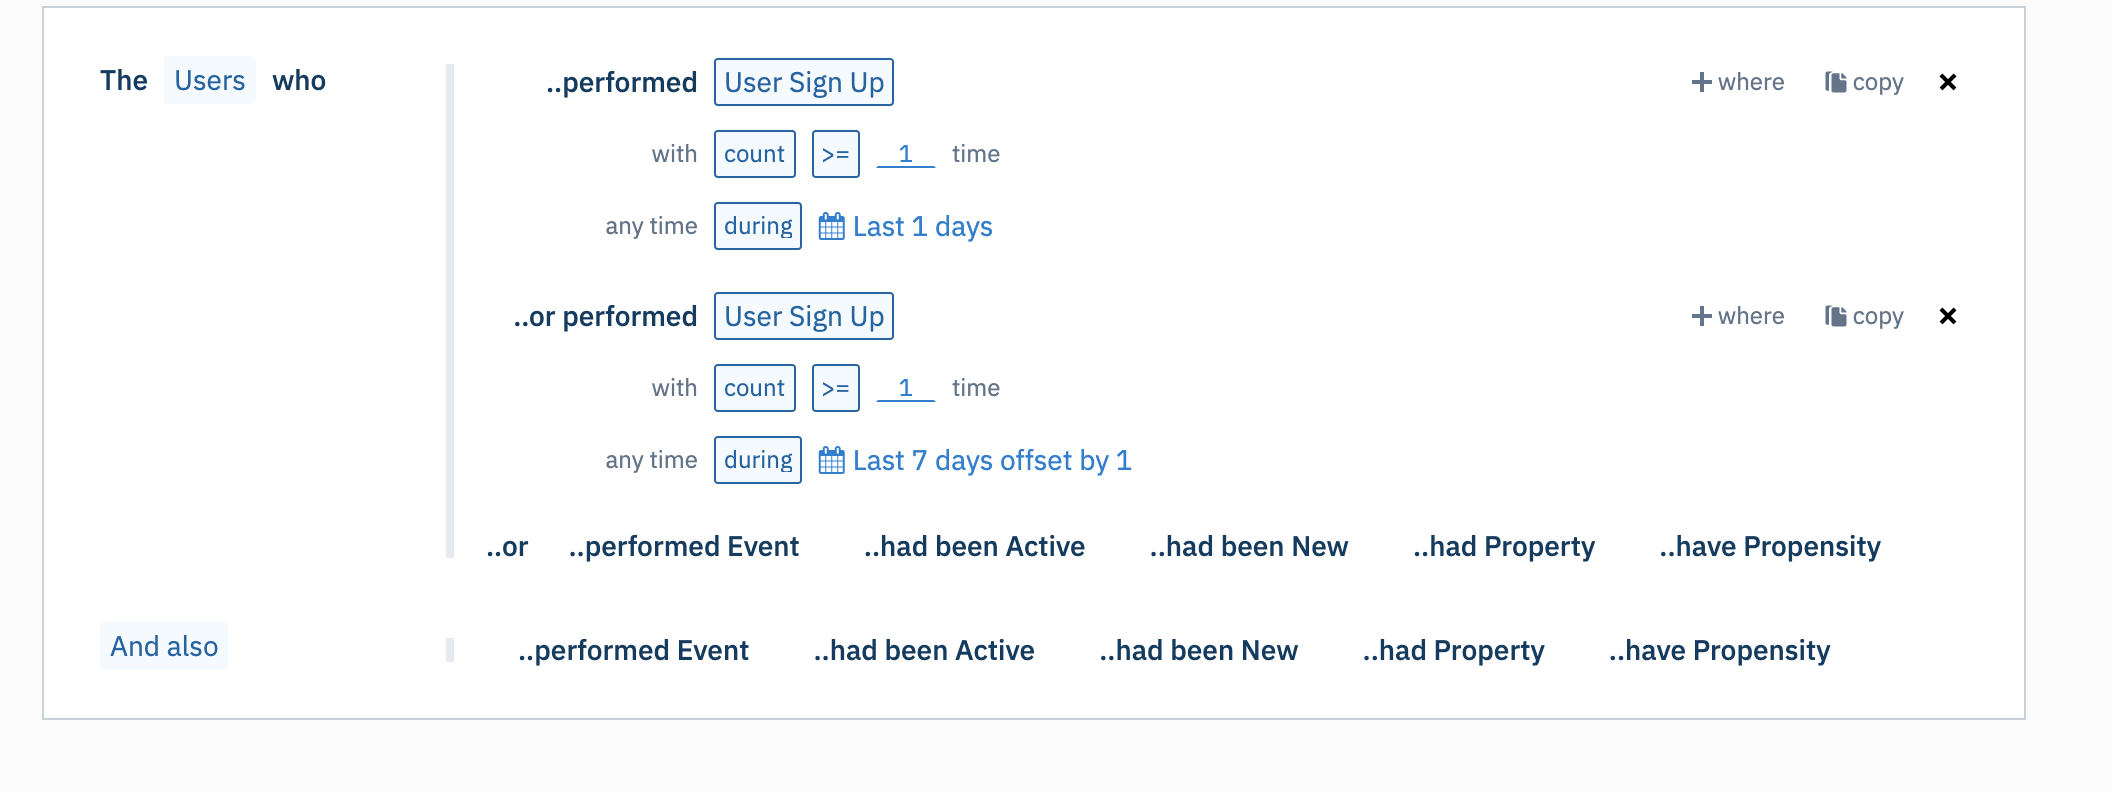Add a where clause to first condition
This screenshot has height=792, width=2112.
(1738, 82)
